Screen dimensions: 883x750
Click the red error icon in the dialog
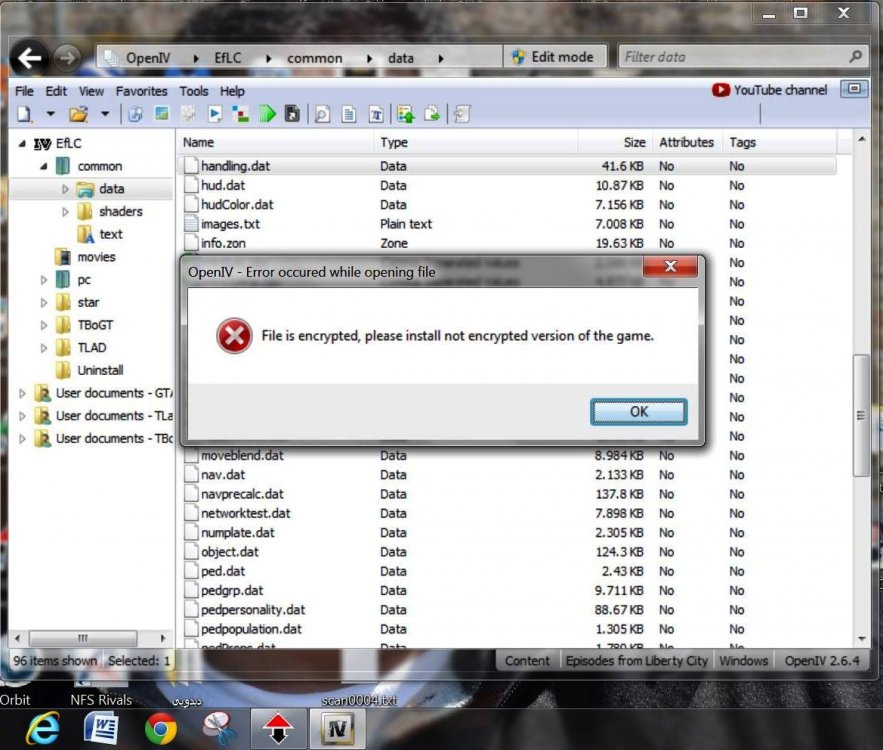tap(234, 336)
